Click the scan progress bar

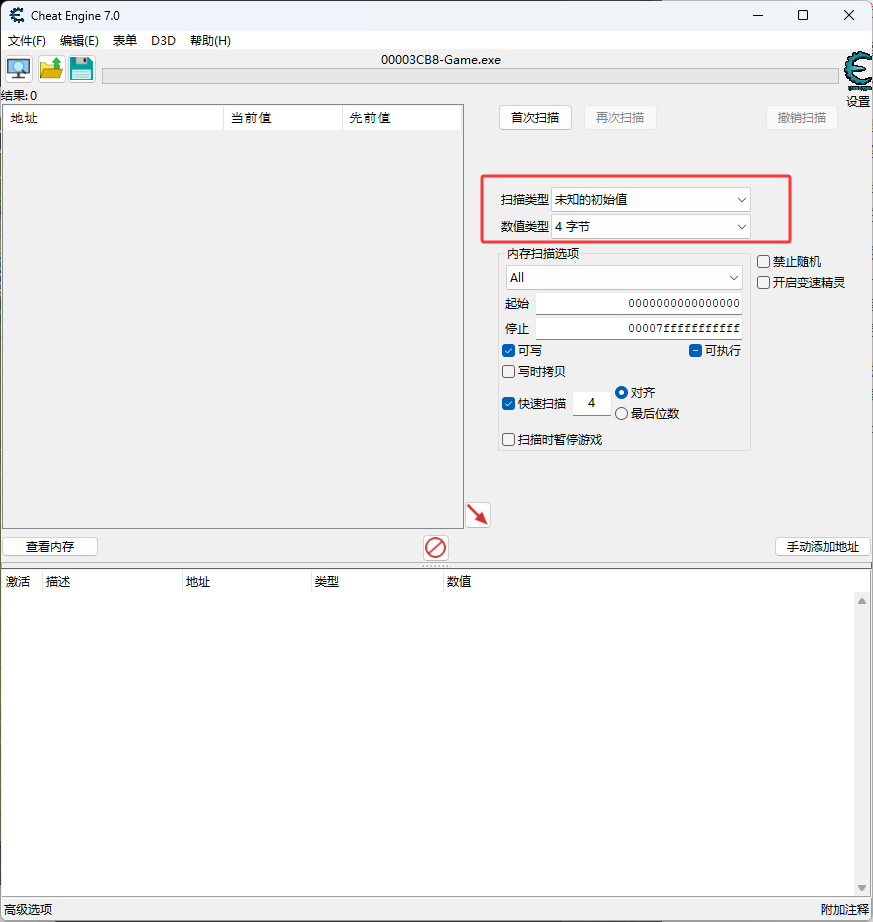(470, 76)
